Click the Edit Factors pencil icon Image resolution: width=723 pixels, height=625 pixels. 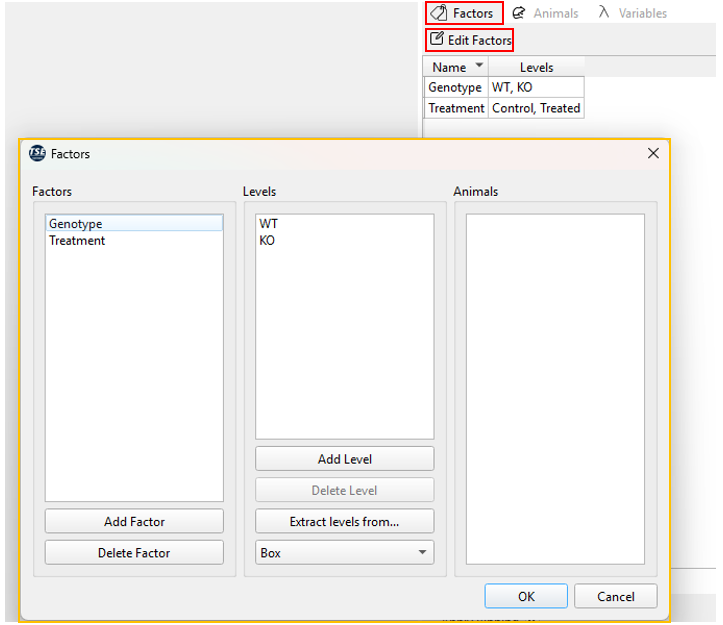tap(437, 40)
